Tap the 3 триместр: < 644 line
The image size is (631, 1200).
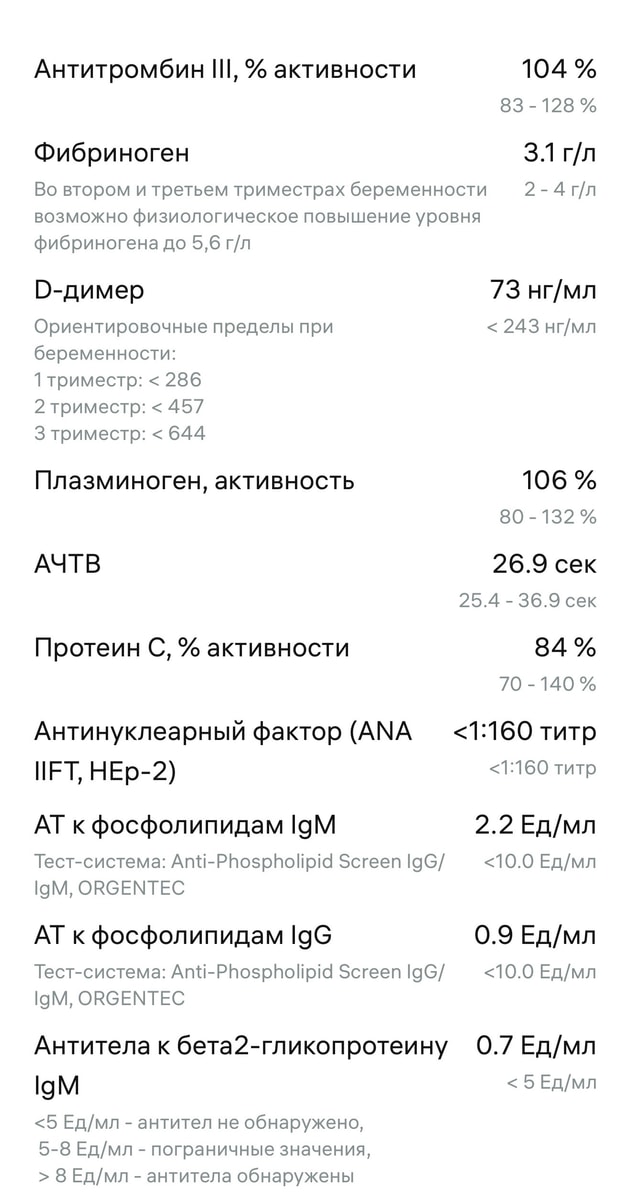pyautogui.click(x=120, y=434)
